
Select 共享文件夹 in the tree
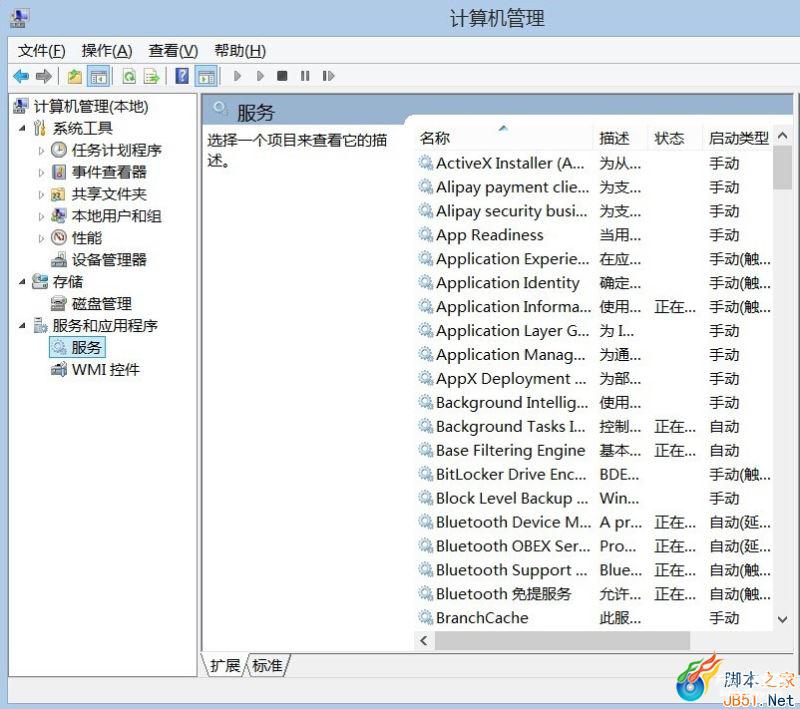pyautogui.click(x=109, y=194)
